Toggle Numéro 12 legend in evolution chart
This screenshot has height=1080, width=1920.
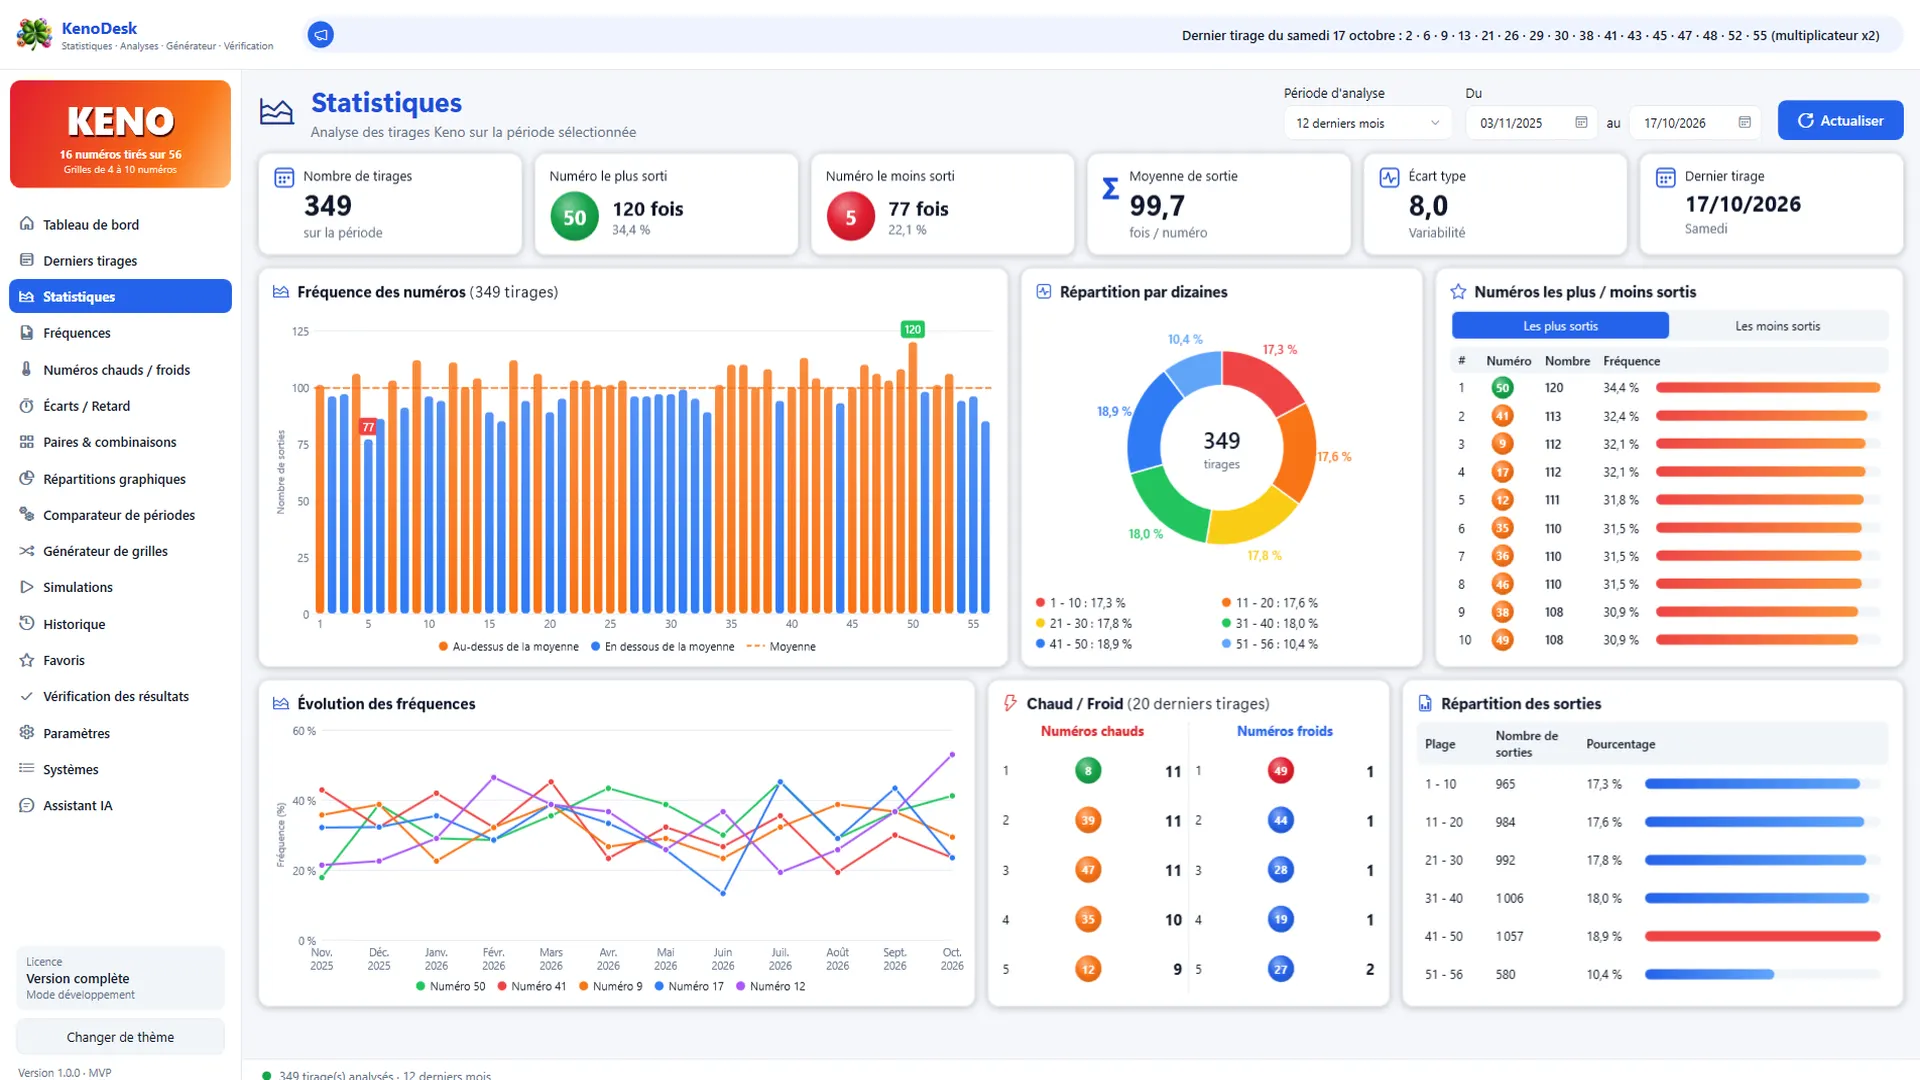pyautogui.click(x=770, y=986)
